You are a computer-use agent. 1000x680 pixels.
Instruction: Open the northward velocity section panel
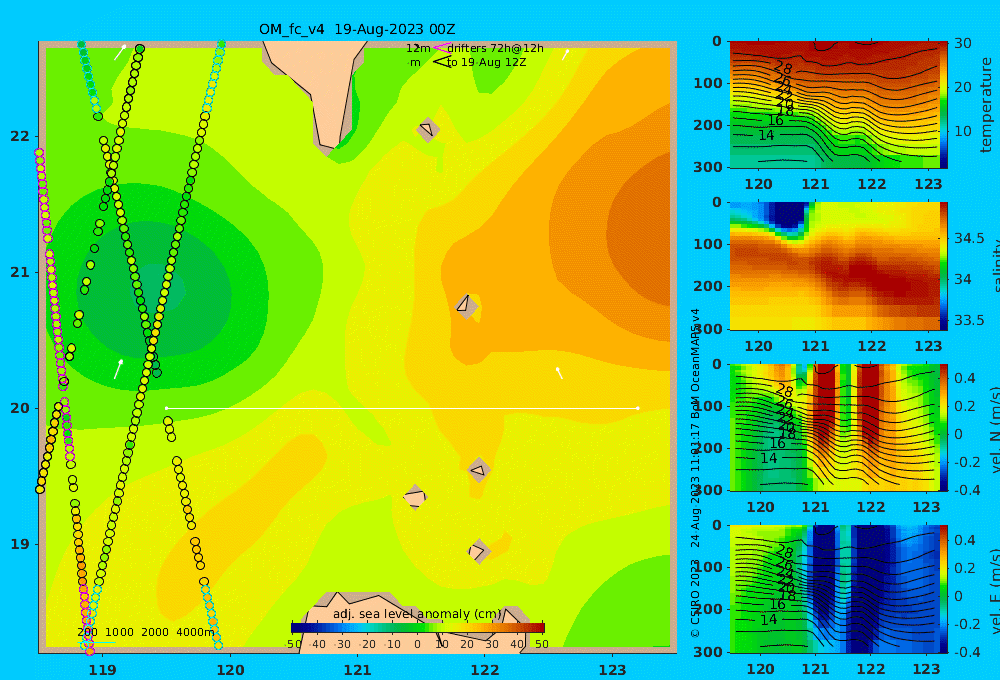tap(834, 427)
